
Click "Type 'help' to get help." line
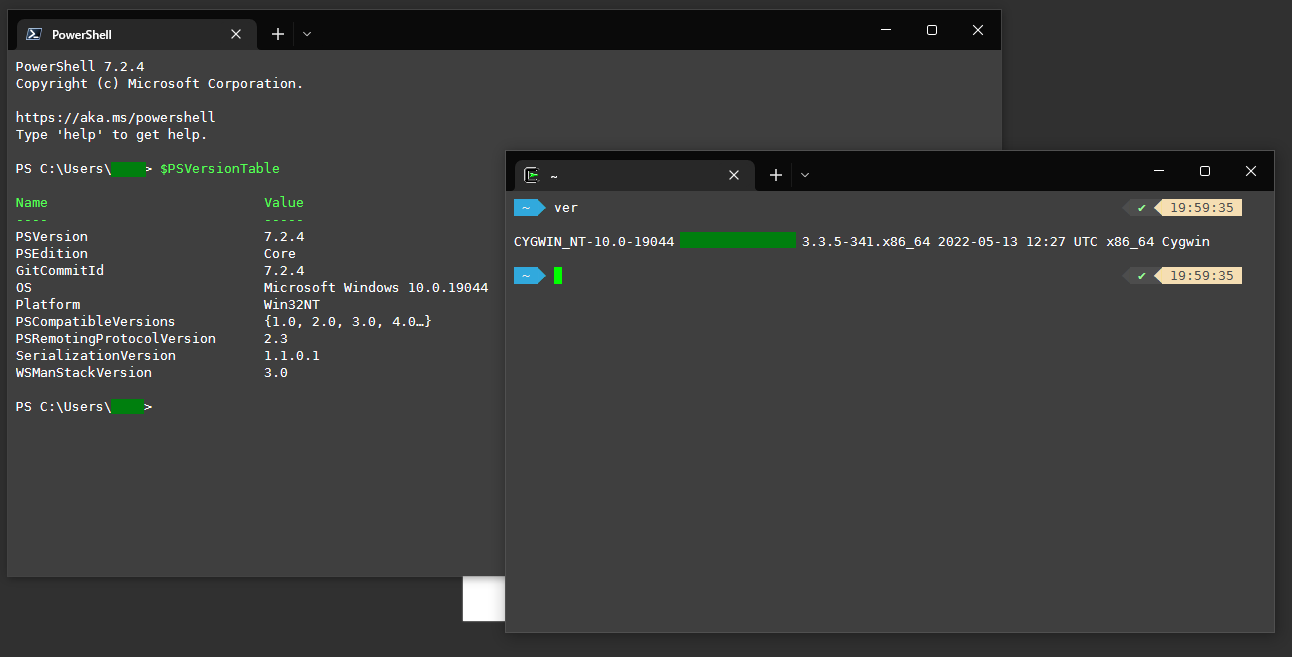pos(112,134)
